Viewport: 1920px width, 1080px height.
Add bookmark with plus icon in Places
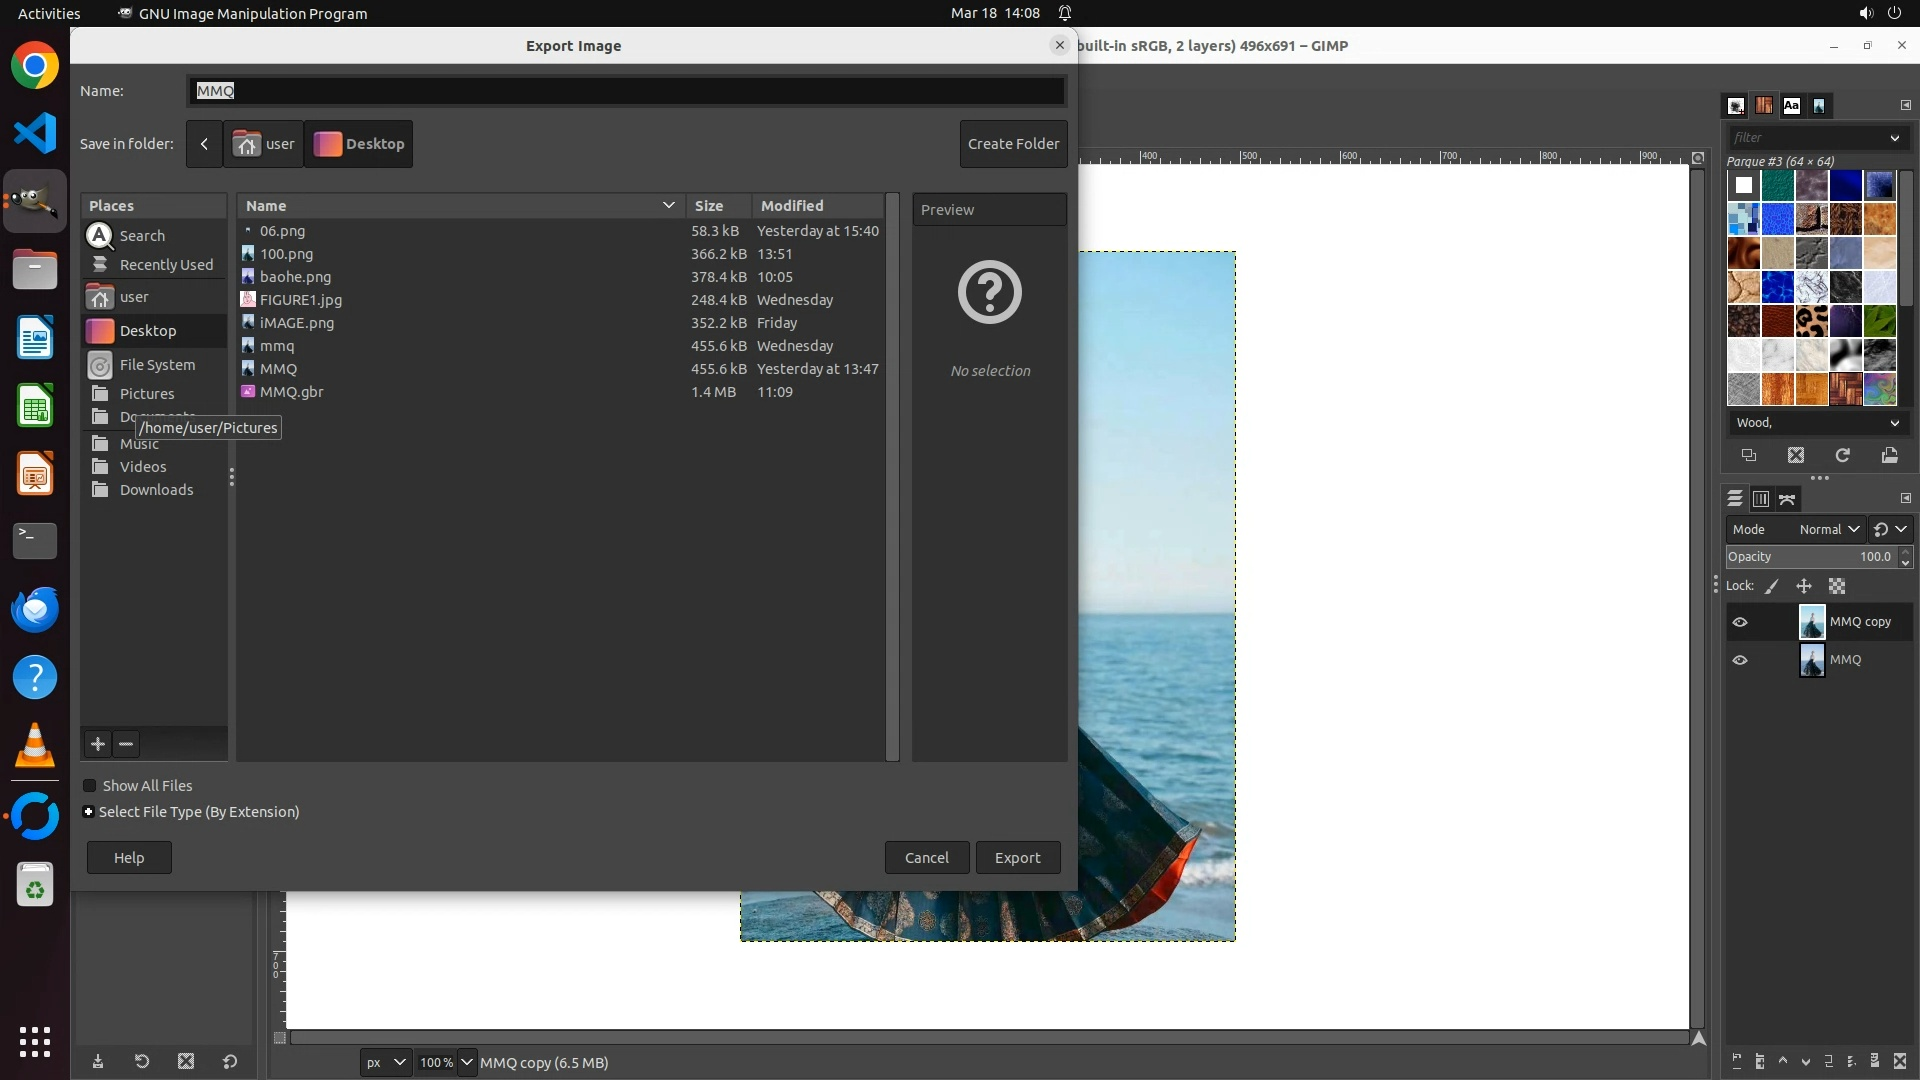tap(98, 744)
